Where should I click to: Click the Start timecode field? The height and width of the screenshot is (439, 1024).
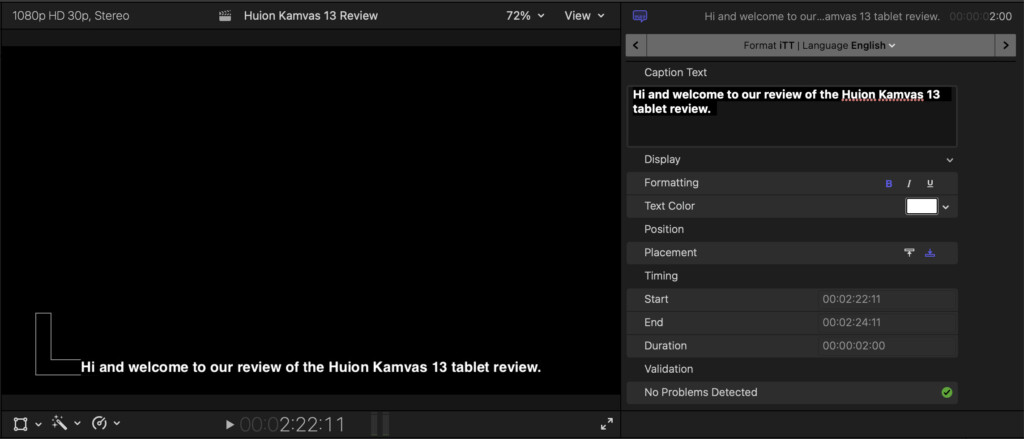[x=887, y=299]
